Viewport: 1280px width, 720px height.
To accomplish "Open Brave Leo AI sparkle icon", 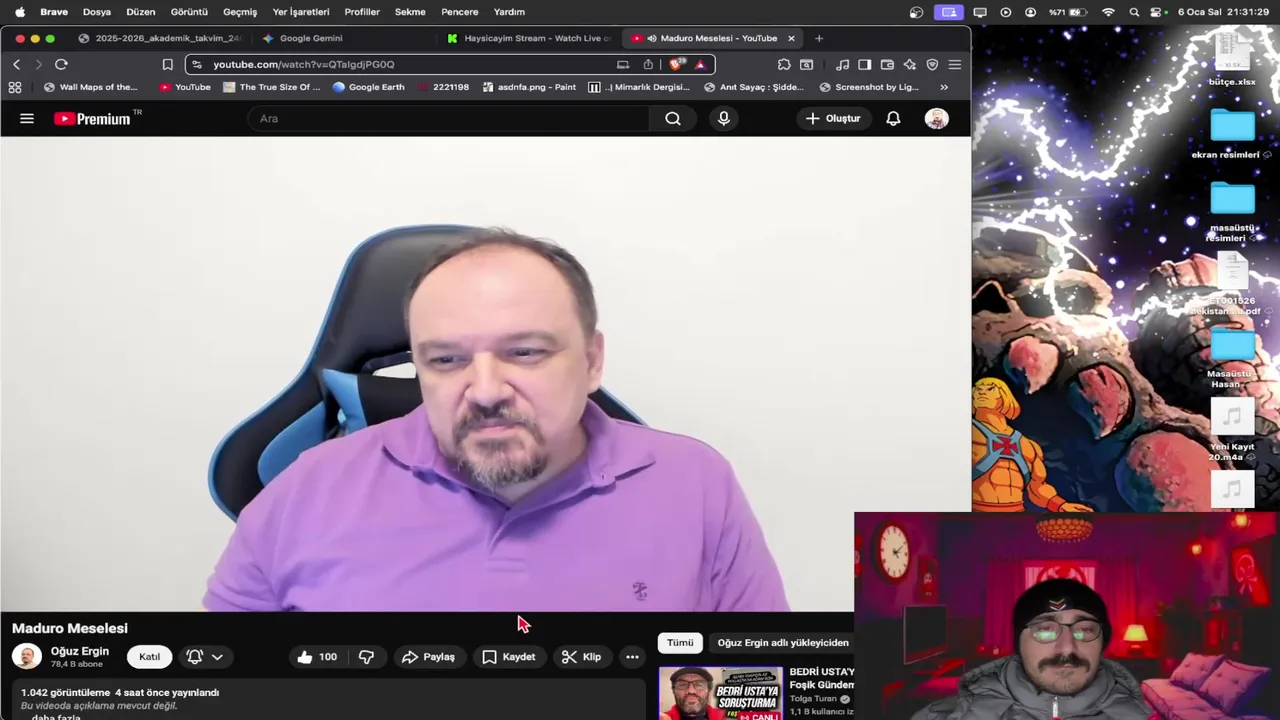I will click(909, 64).
